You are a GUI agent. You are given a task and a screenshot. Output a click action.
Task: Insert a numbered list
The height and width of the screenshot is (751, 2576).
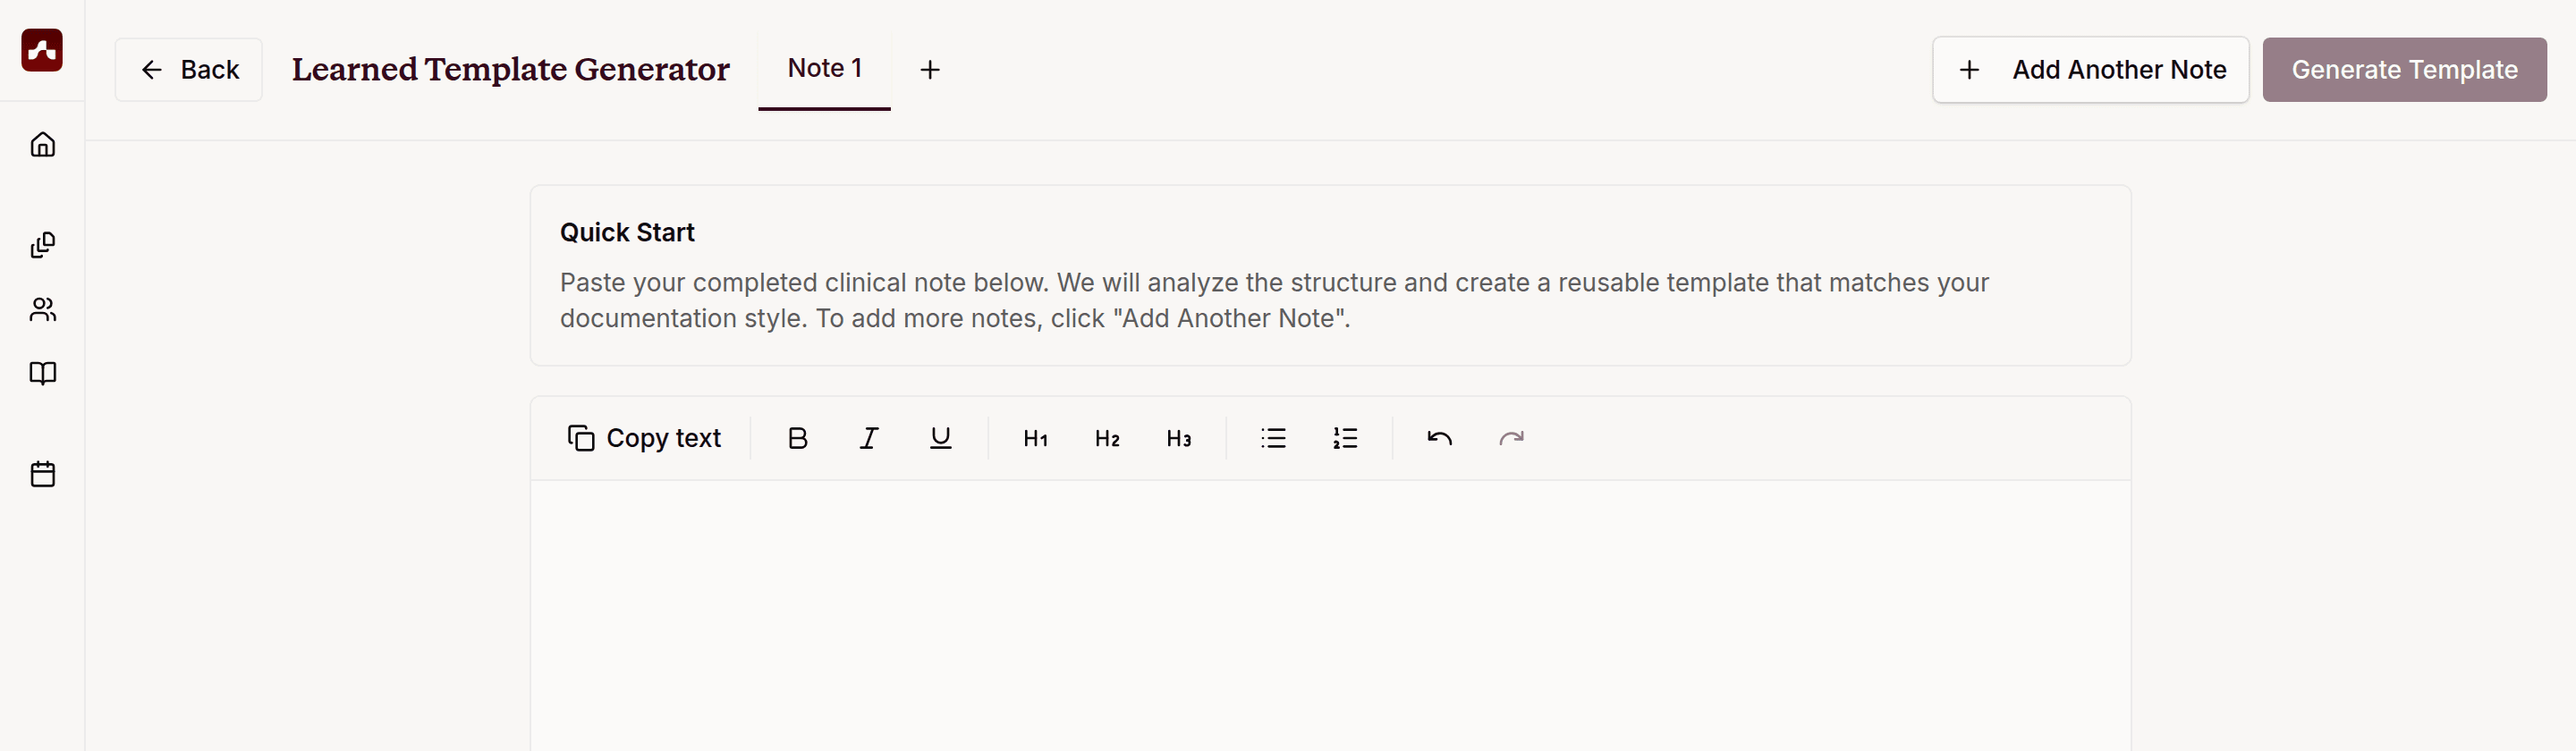(x=1345, y=438)
